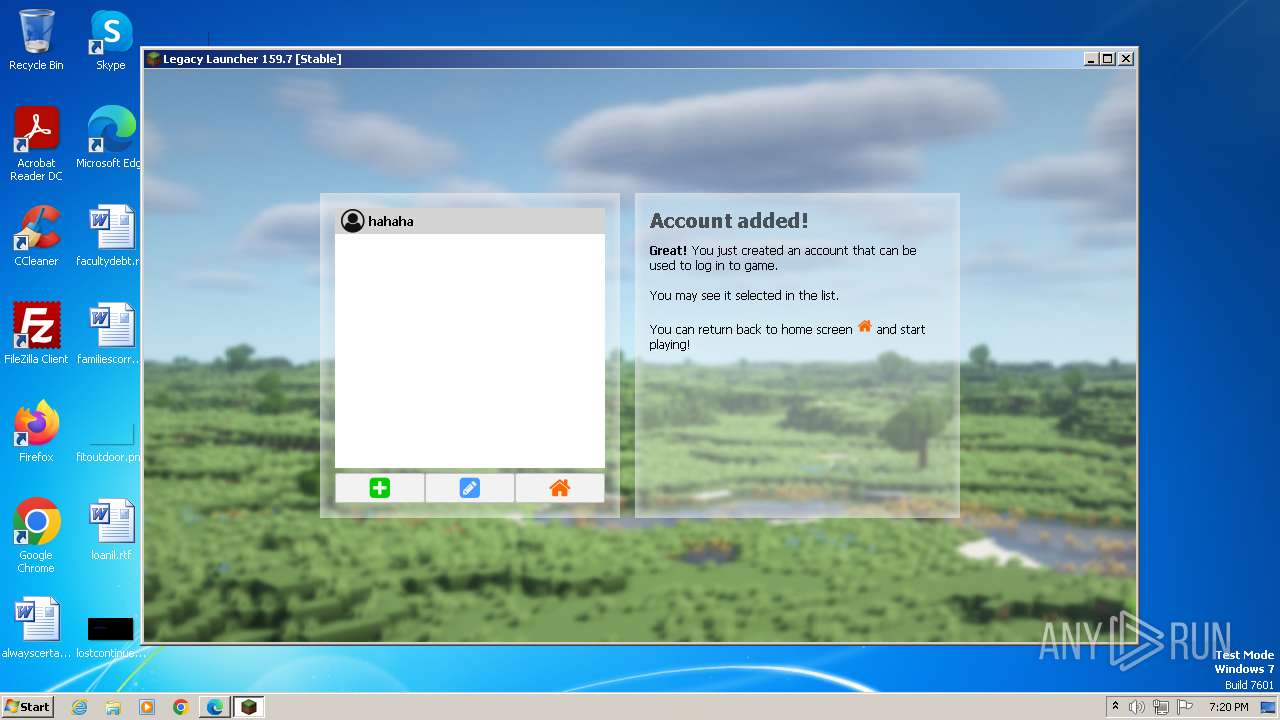The width and height of the screenshot is (1280, 720).
Task: Open alwayscerta document on desktop
Action: click(36, 628)
